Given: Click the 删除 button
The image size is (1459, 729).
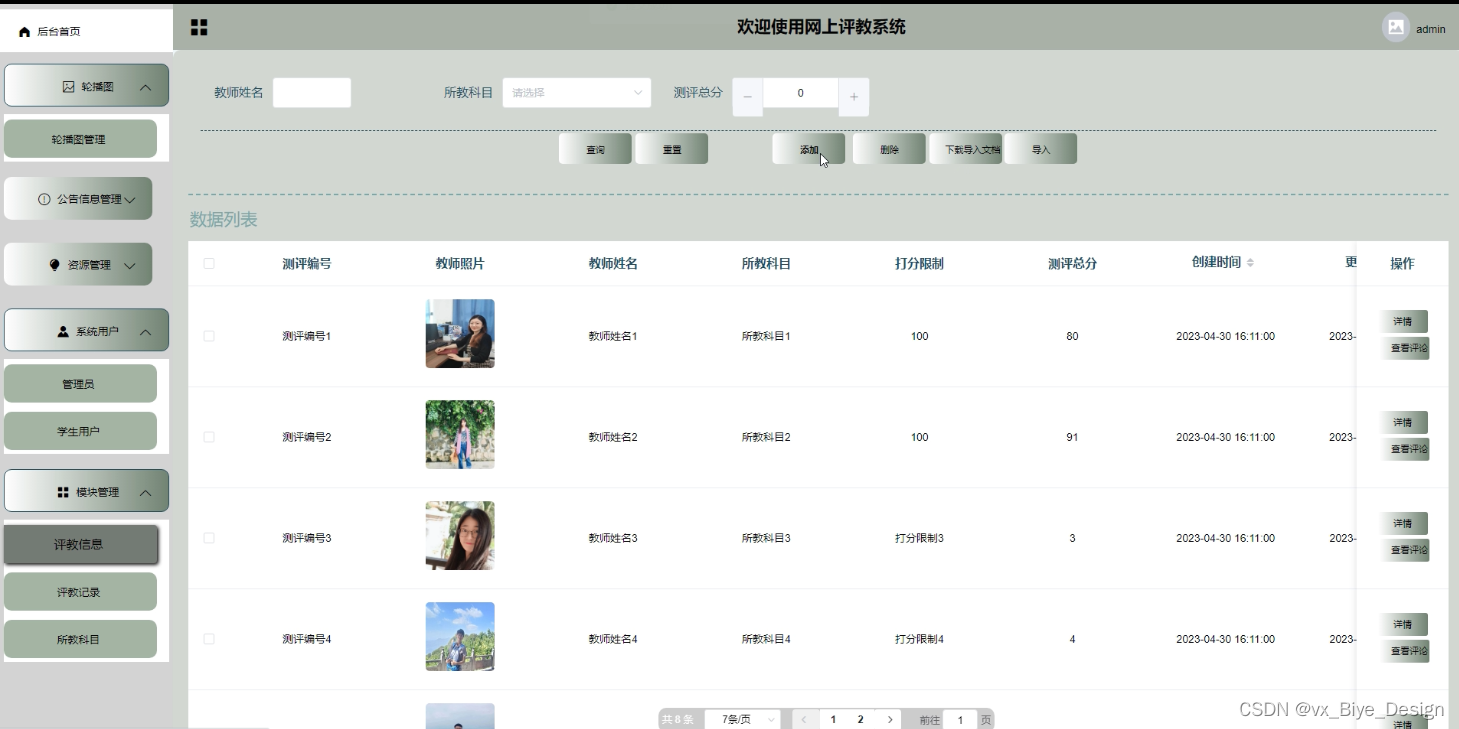Looking at the screenshot, I should pos(889,149).
